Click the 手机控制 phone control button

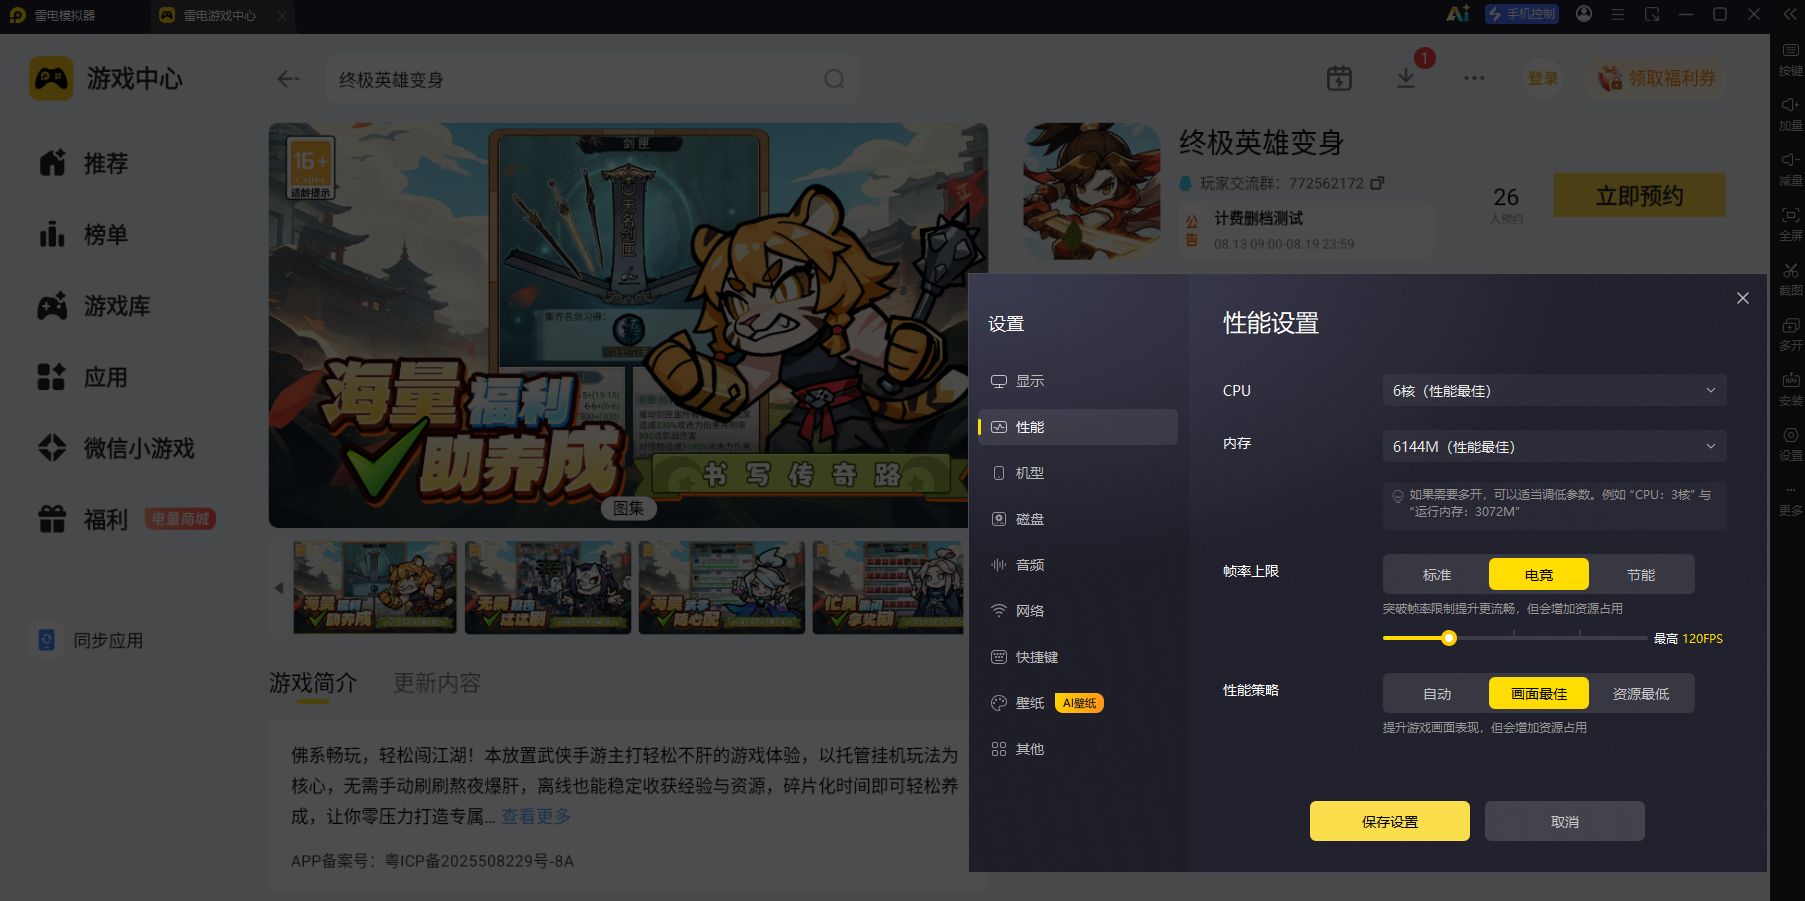pos(1522,14)
